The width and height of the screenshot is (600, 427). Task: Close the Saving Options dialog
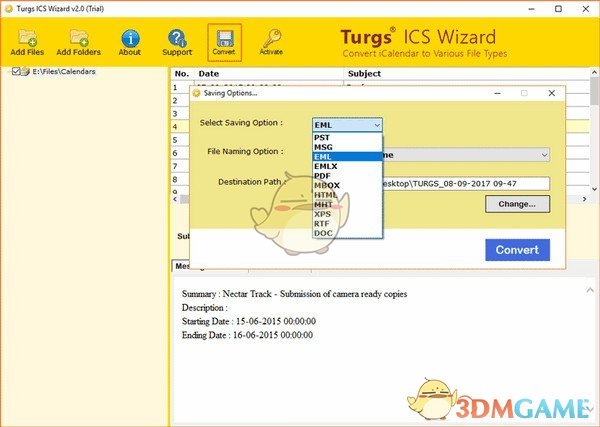click(551, 93)
